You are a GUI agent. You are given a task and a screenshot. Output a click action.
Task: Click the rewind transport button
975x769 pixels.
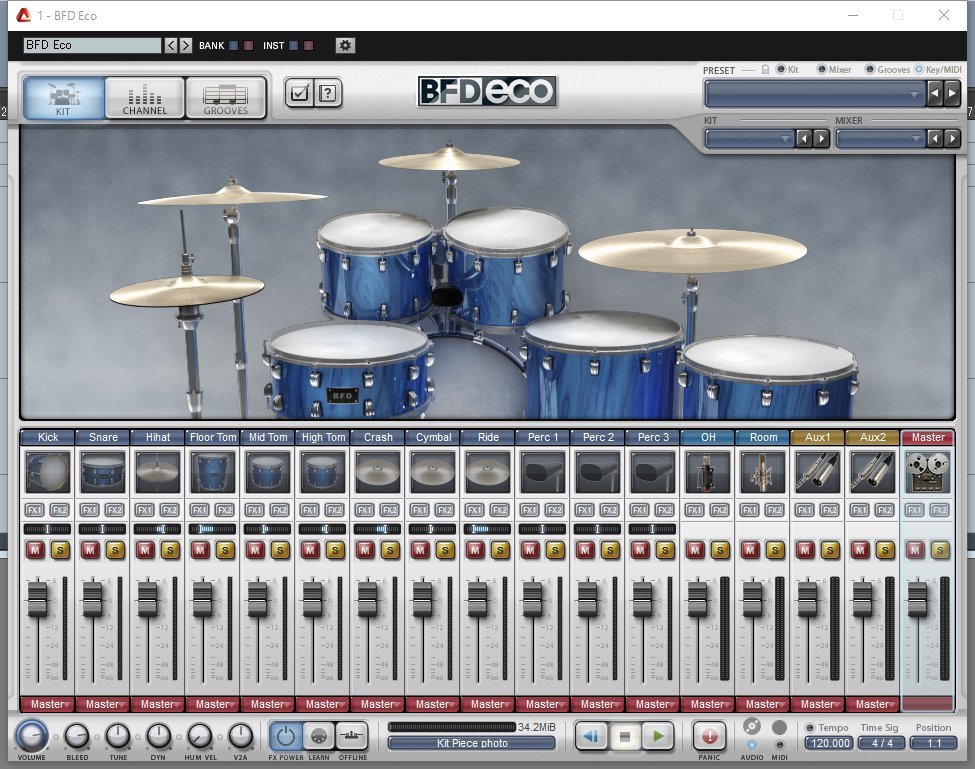coord(591,737)
